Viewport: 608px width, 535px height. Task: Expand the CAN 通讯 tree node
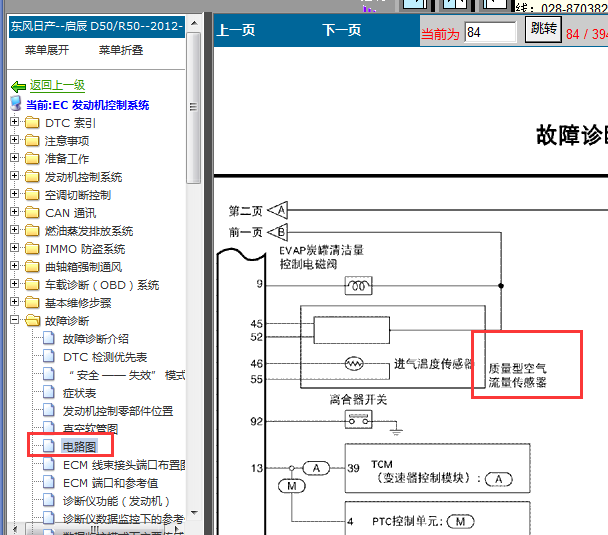tap(14, 212)
